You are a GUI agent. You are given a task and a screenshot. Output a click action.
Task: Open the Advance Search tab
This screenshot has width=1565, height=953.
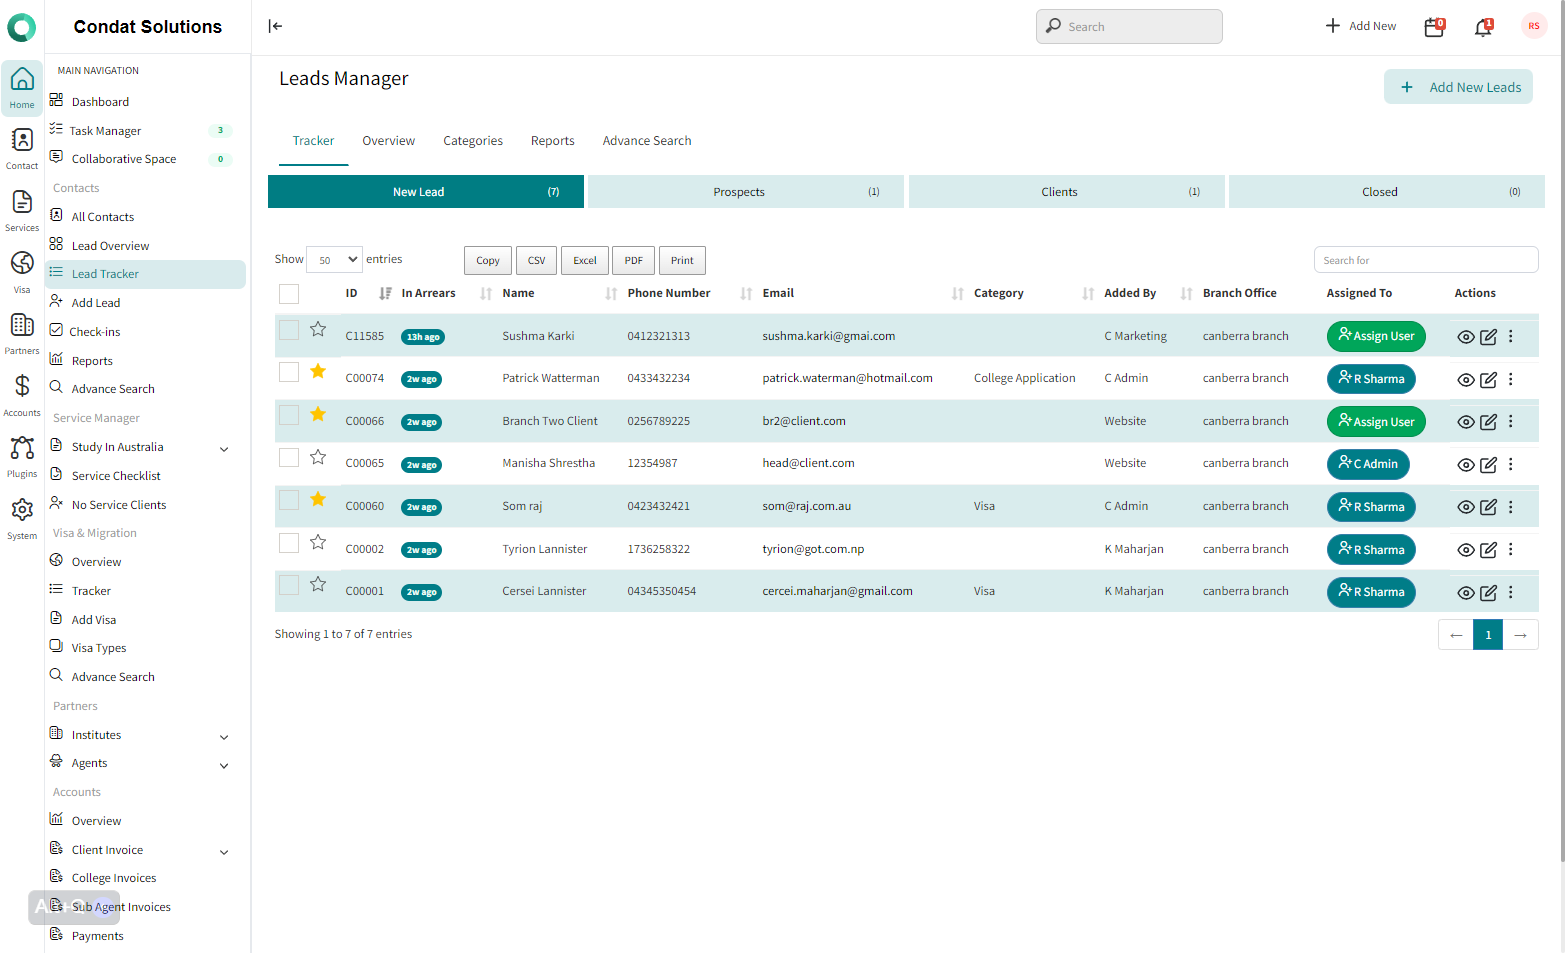coord(647,141)
